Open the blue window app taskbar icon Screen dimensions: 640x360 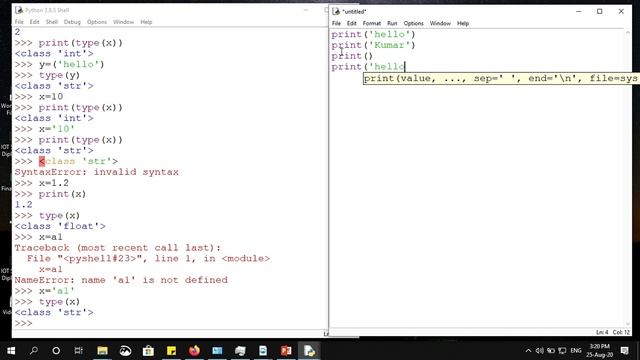(x=217, y=351)
